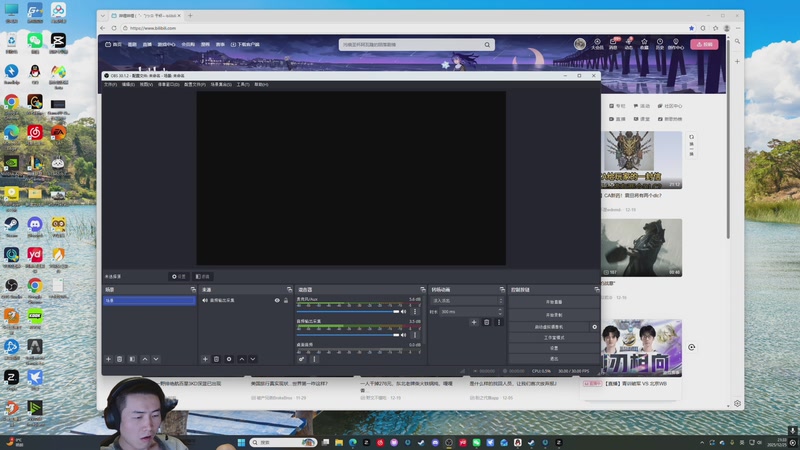
Task: Open options menu for Mic/Aux channel
Action: (x=415, y=312)
